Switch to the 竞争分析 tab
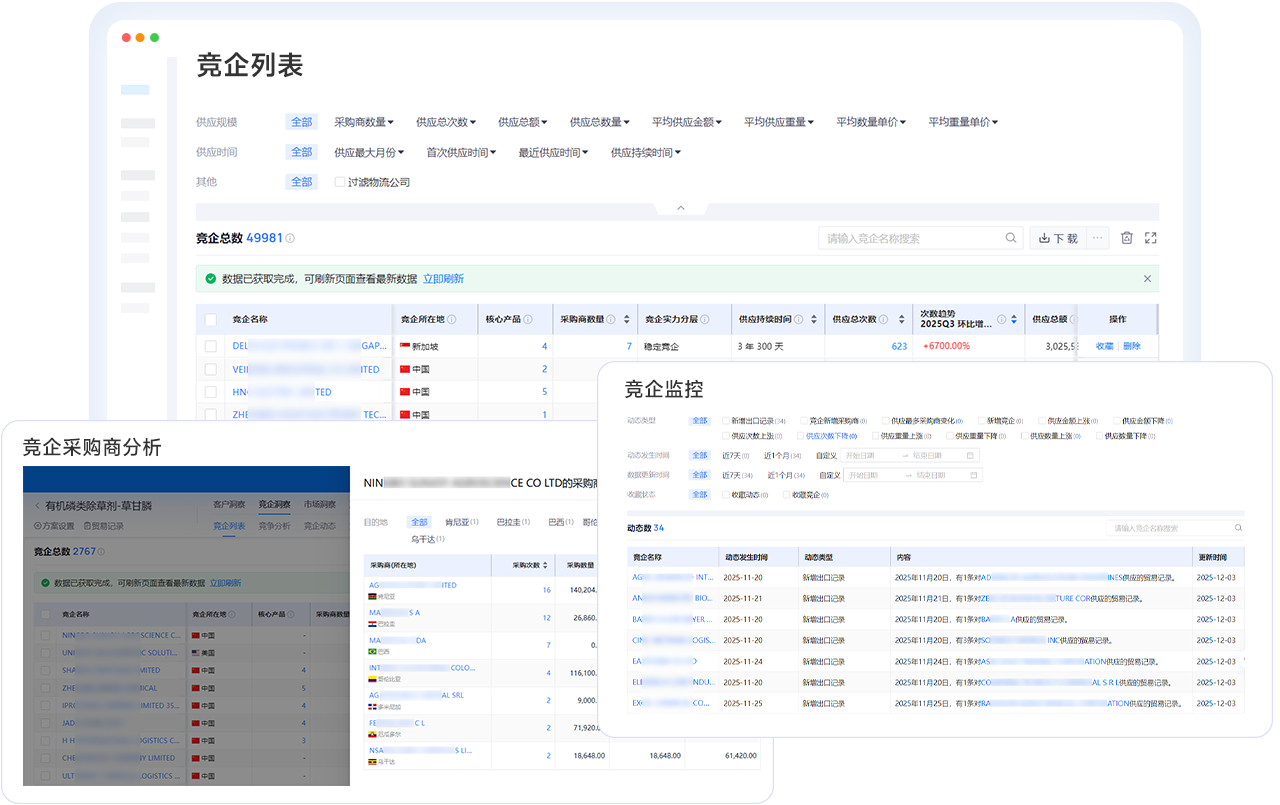1280x805 pixels. click(275, 526)
